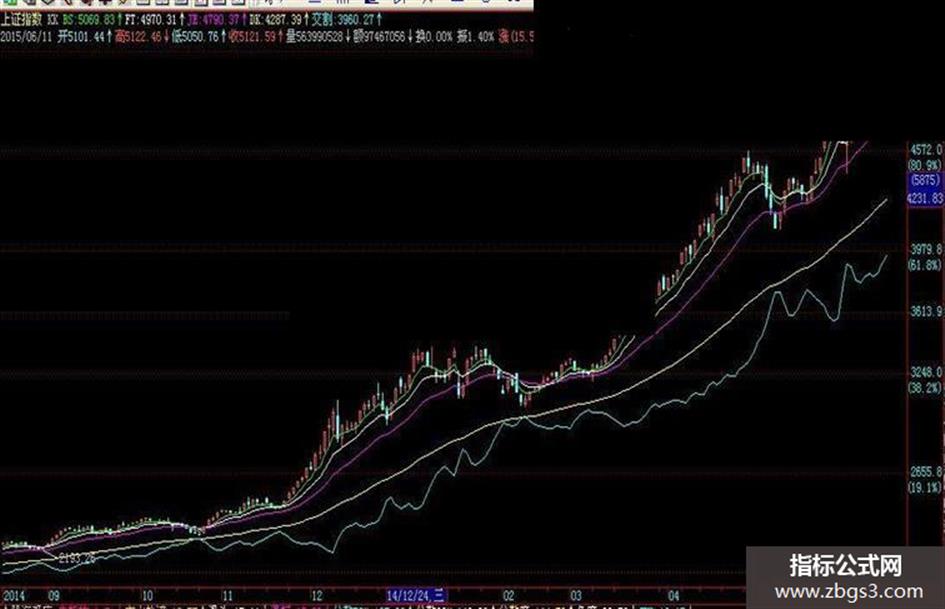Image resolution: width=945 pixels, height=609 pixels.
Task: Click the 03 month marker on time axis
Action: (576, 596)
